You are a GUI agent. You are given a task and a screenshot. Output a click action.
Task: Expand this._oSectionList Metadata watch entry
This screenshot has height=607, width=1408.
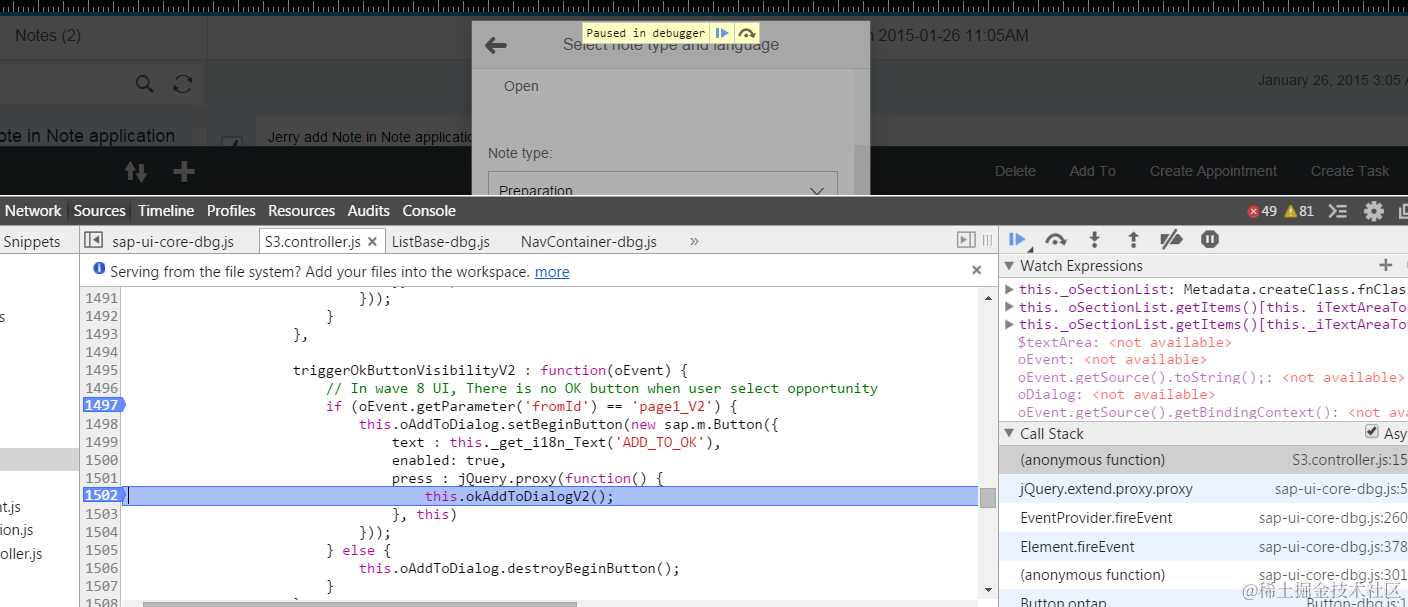[x=1009, y=290]
